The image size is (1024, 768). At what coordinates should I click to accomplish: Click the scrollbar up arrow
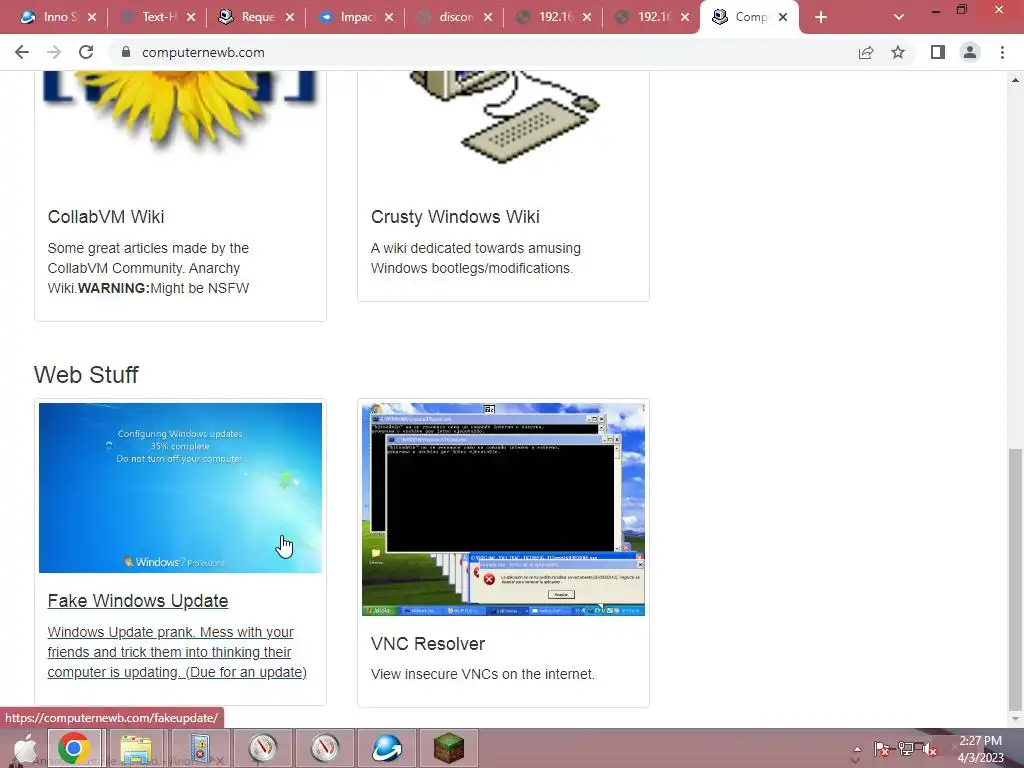coord(1015,80)
